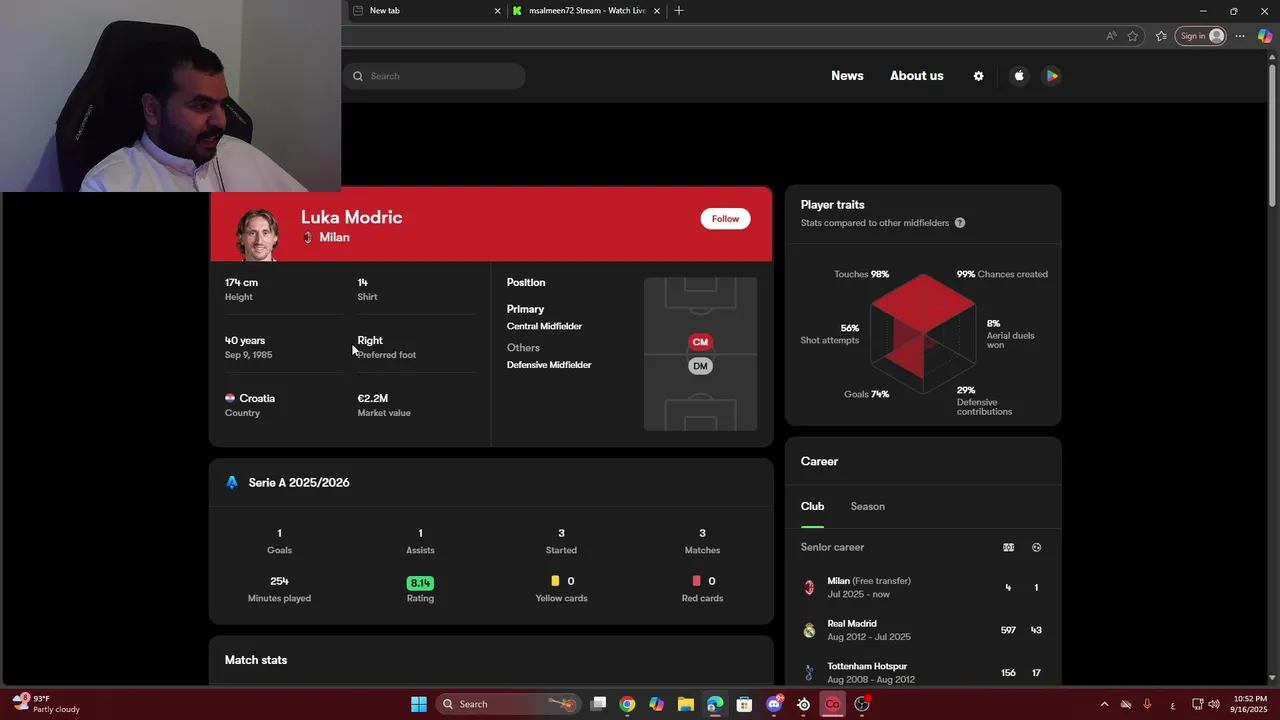
Task: Click the CM position badge on the pitch
Action: coord(700,342)
